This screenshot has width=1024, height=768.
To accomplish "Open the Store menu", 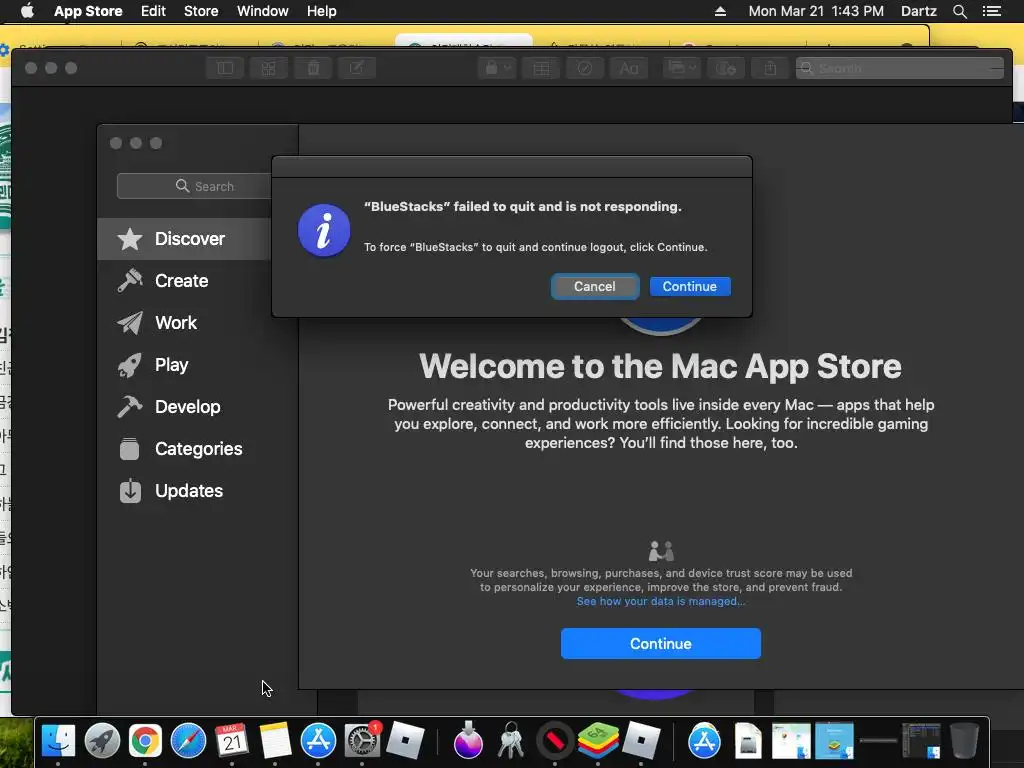I will point(201,11).
